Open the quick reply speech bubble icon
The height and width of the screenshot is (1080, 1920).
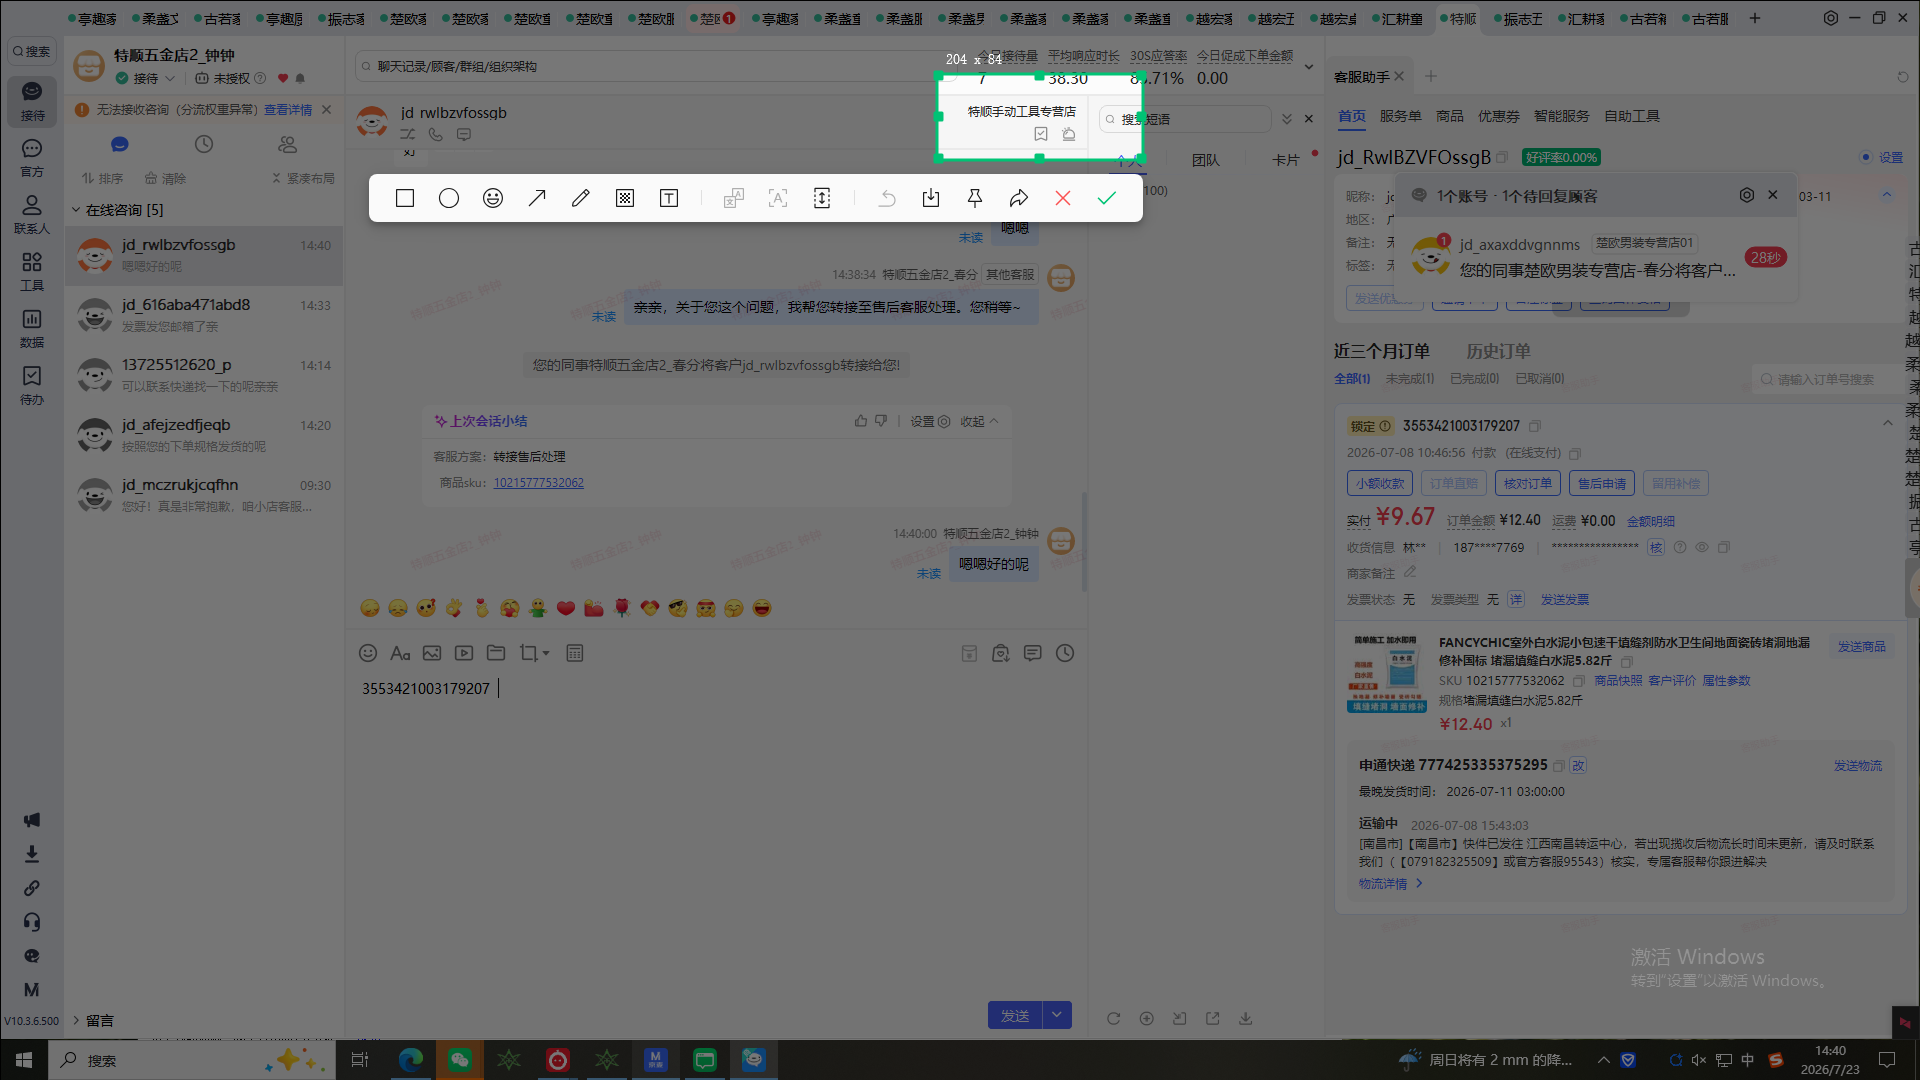pos(1033,653)
